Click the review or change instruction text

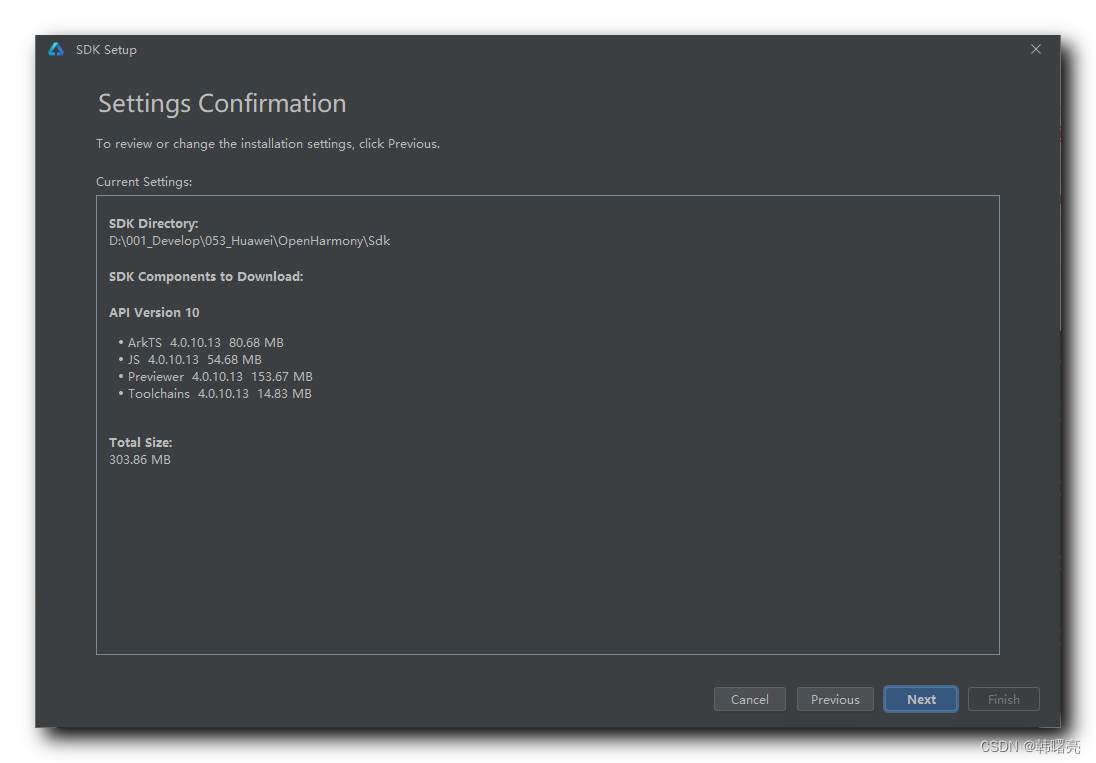[268, 144]
